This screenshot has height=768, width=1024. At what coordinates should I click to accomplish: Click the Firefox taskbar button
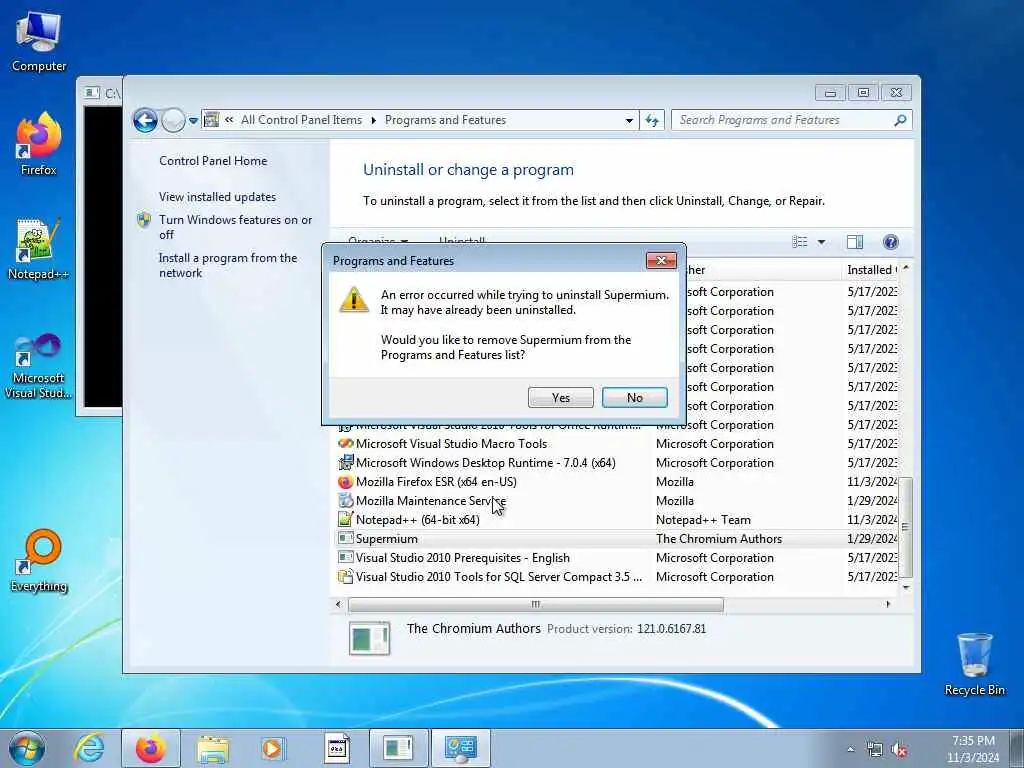pyautogui.click(x=151, y=748)
